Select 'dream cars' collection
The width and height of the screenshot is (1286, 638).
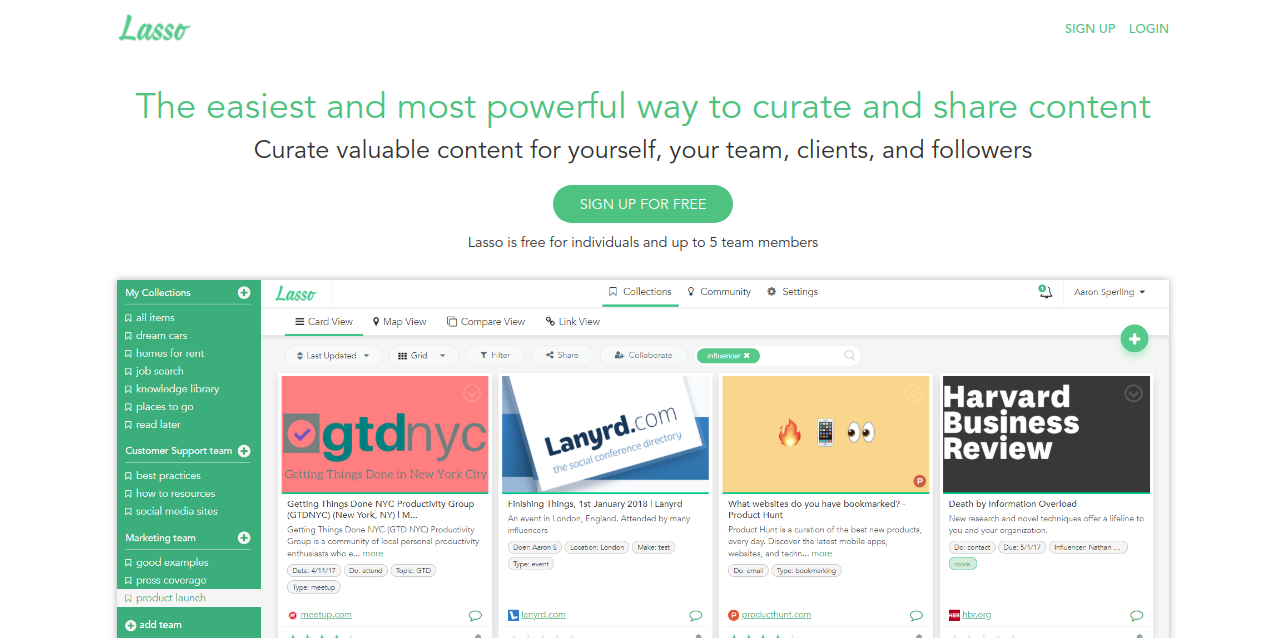161,336
